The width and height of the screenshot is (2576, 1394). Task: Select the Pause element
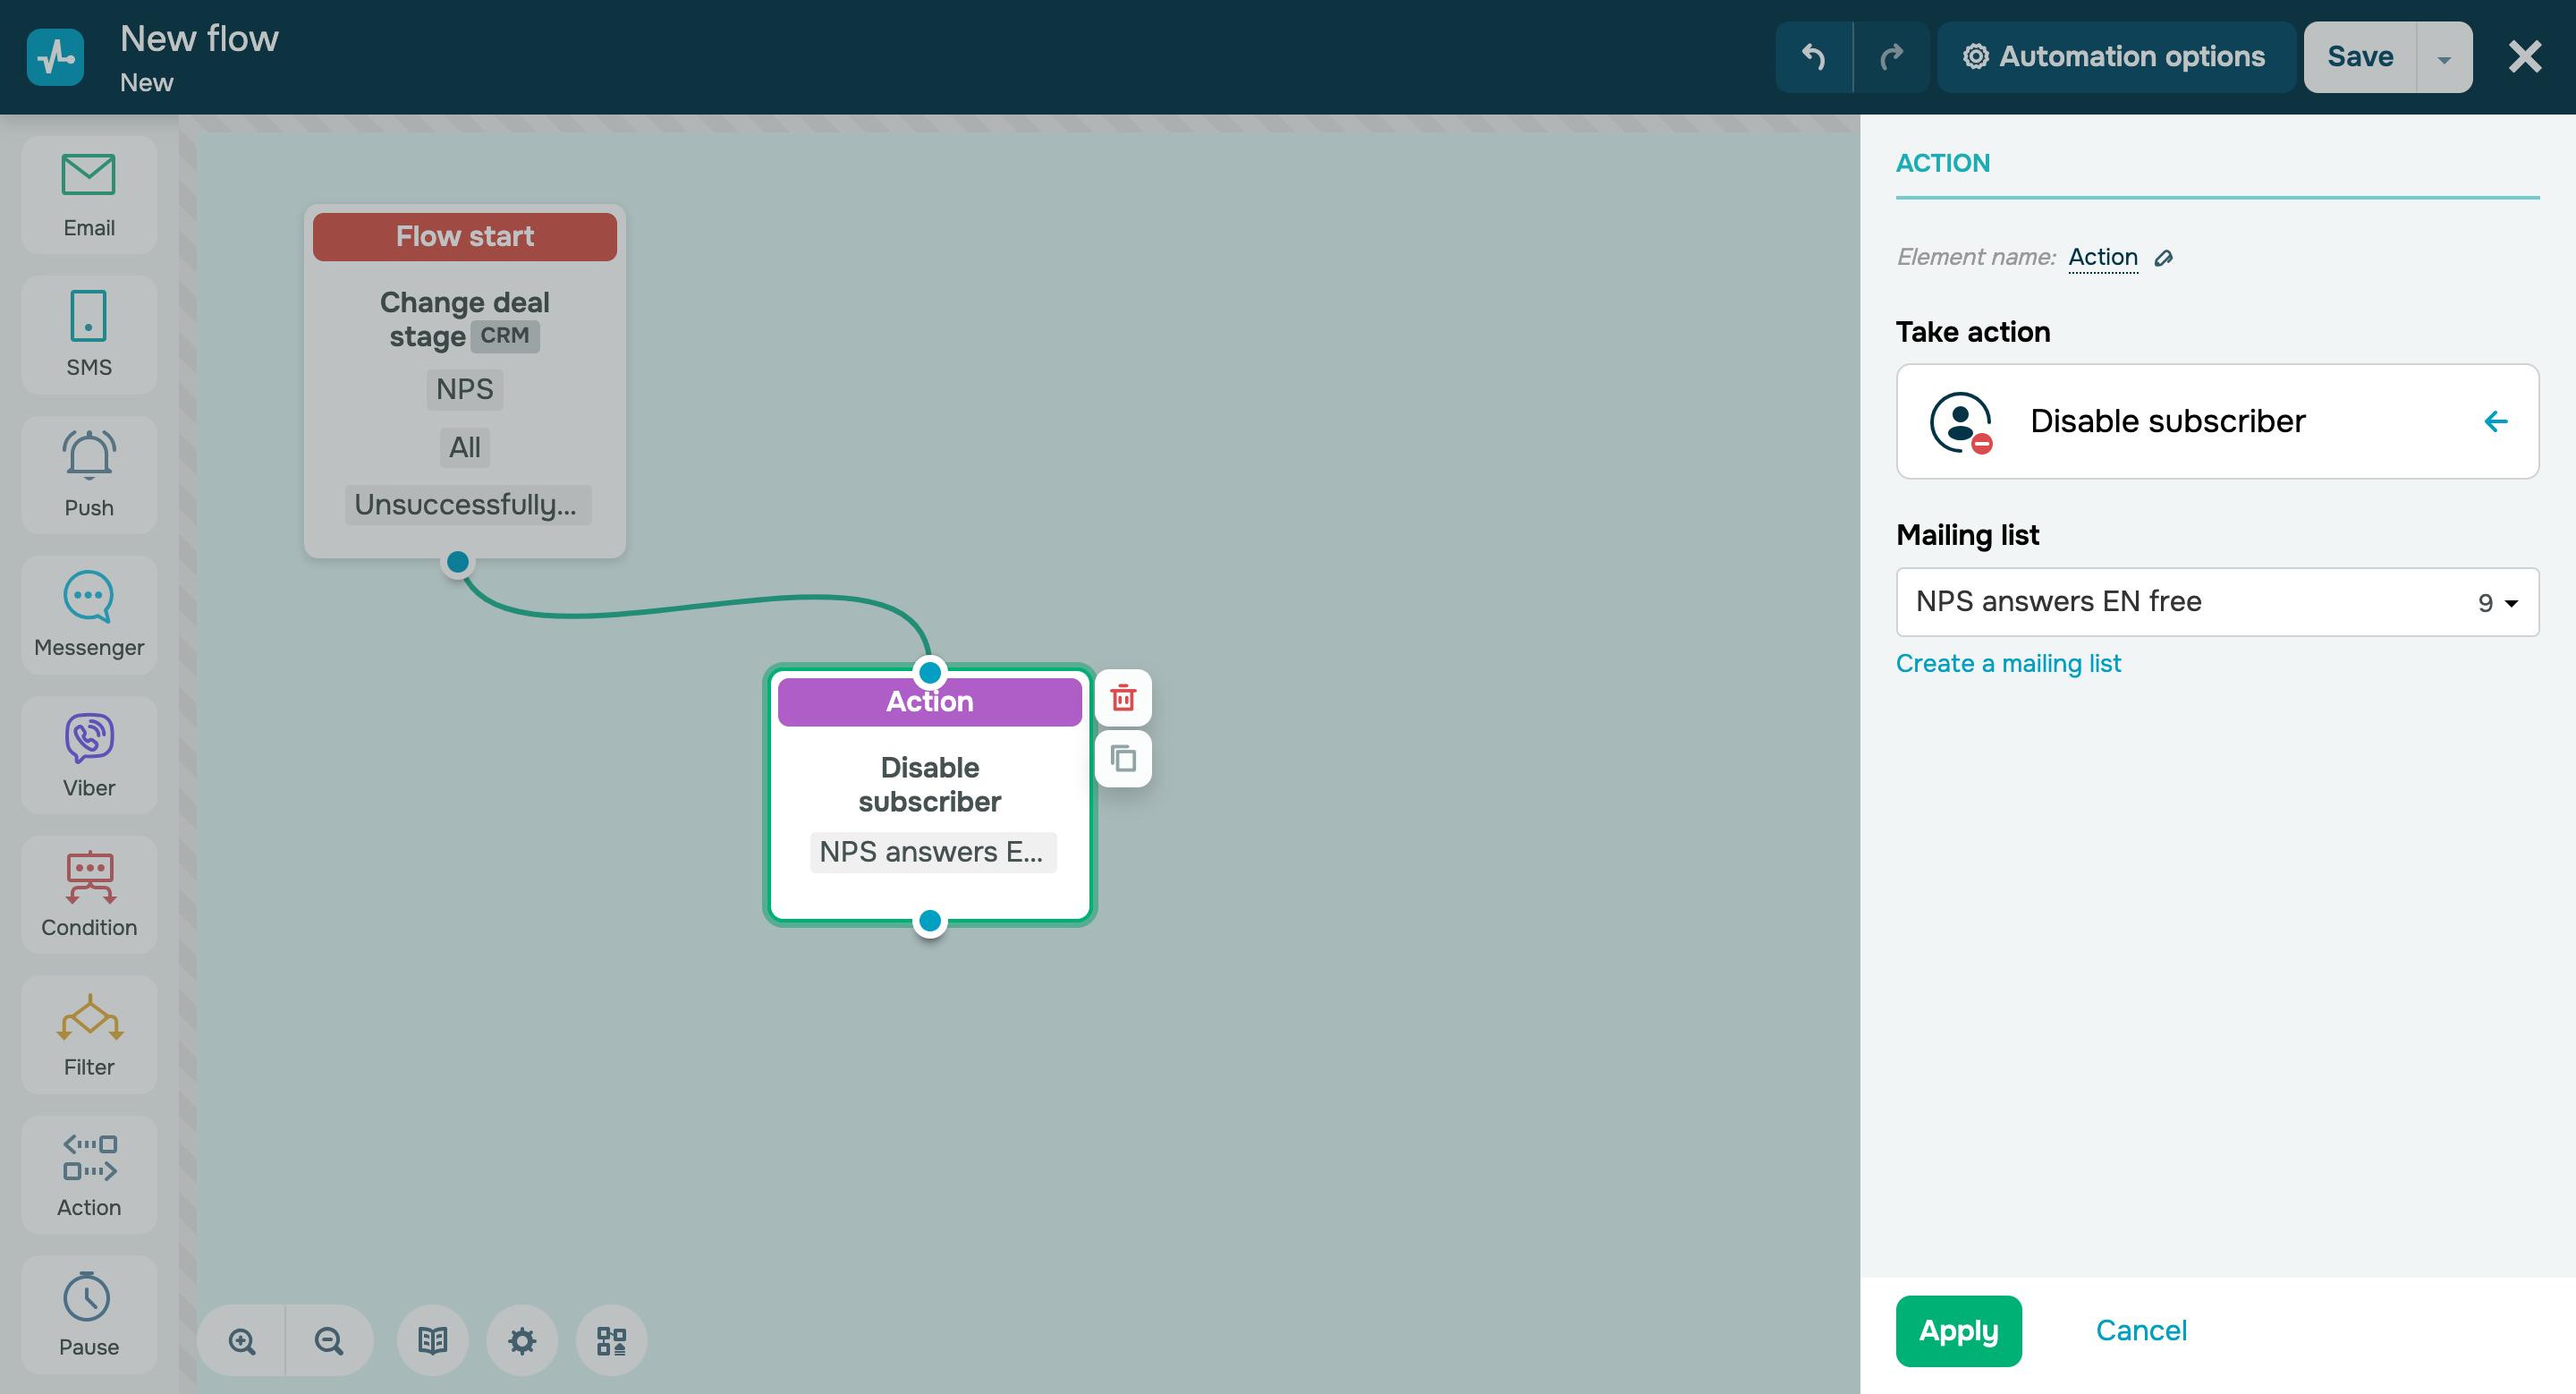88,1313
